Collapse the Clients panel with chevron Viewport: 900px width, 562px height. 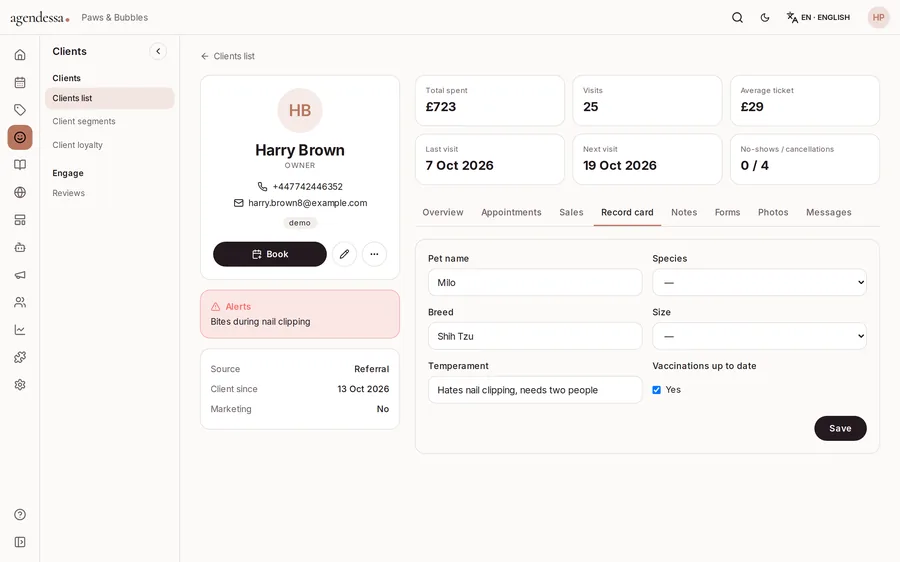click(x=158, y=51)
